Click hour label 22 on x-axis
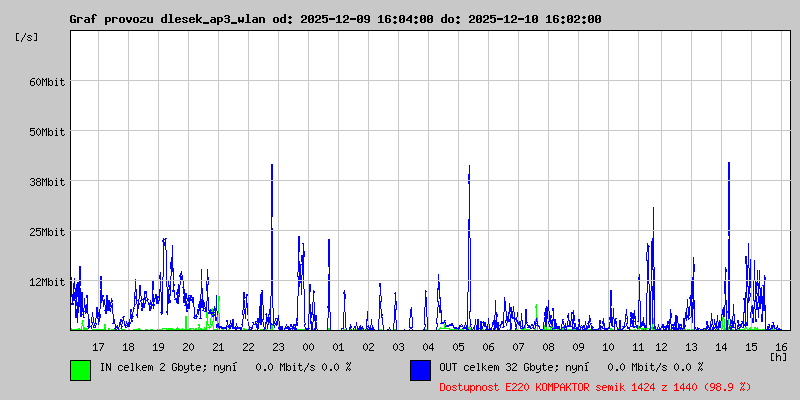The image size is (800, 400). tap(248, 347)
